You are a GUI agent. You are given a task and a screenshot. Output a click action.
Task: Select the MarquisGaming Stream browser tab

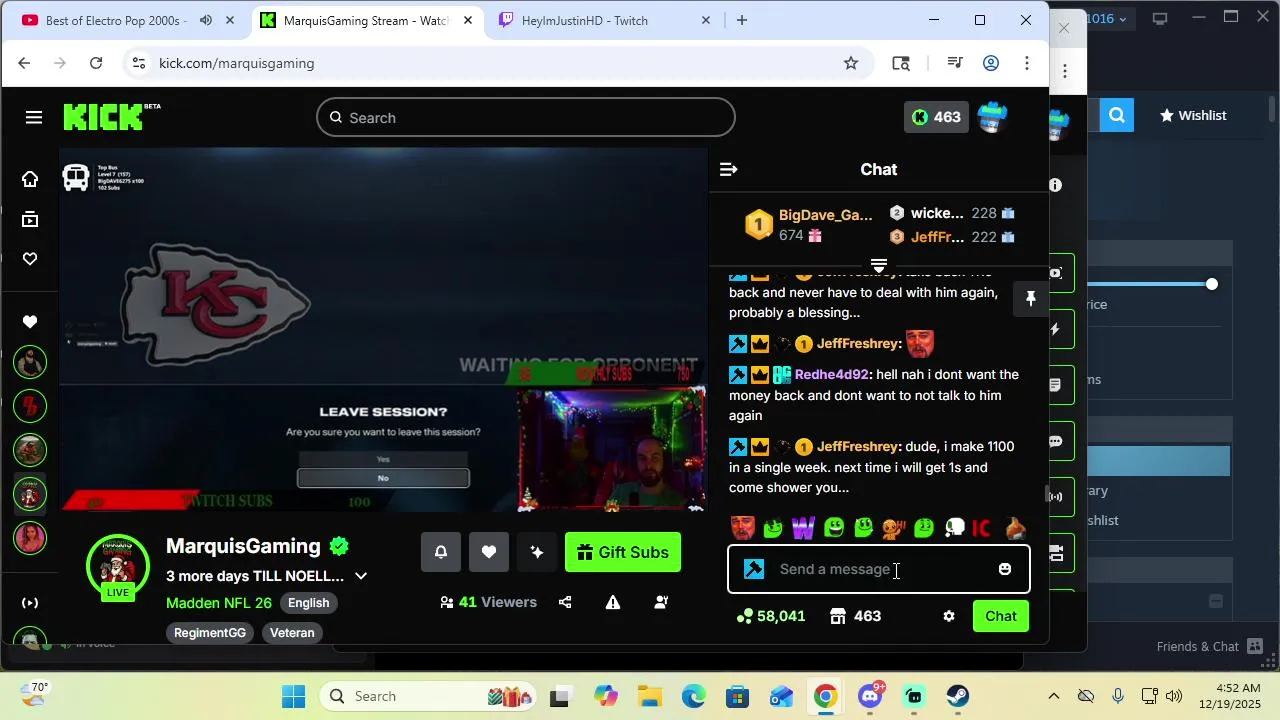366,20
